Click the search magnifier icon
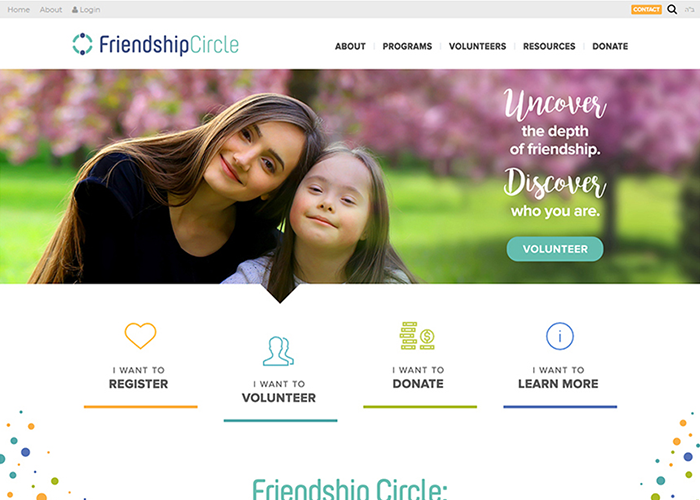 click(x=672, y=9)
